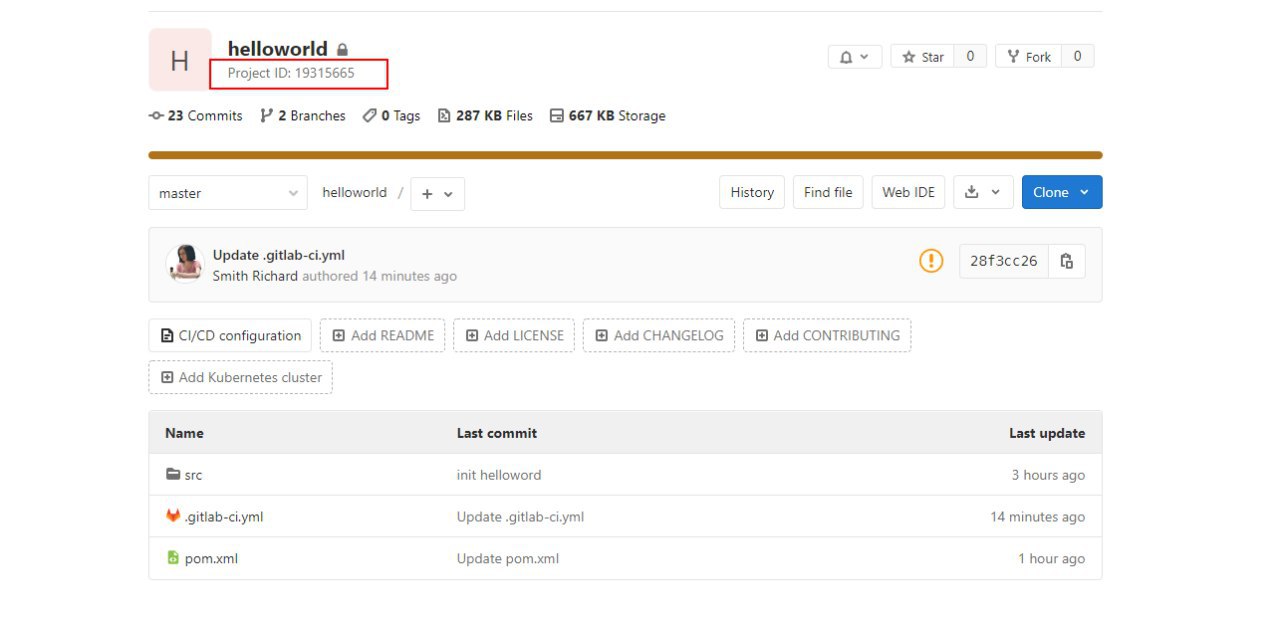
Task: Open CI/CD configuration
Action: [x=230, y=336]
